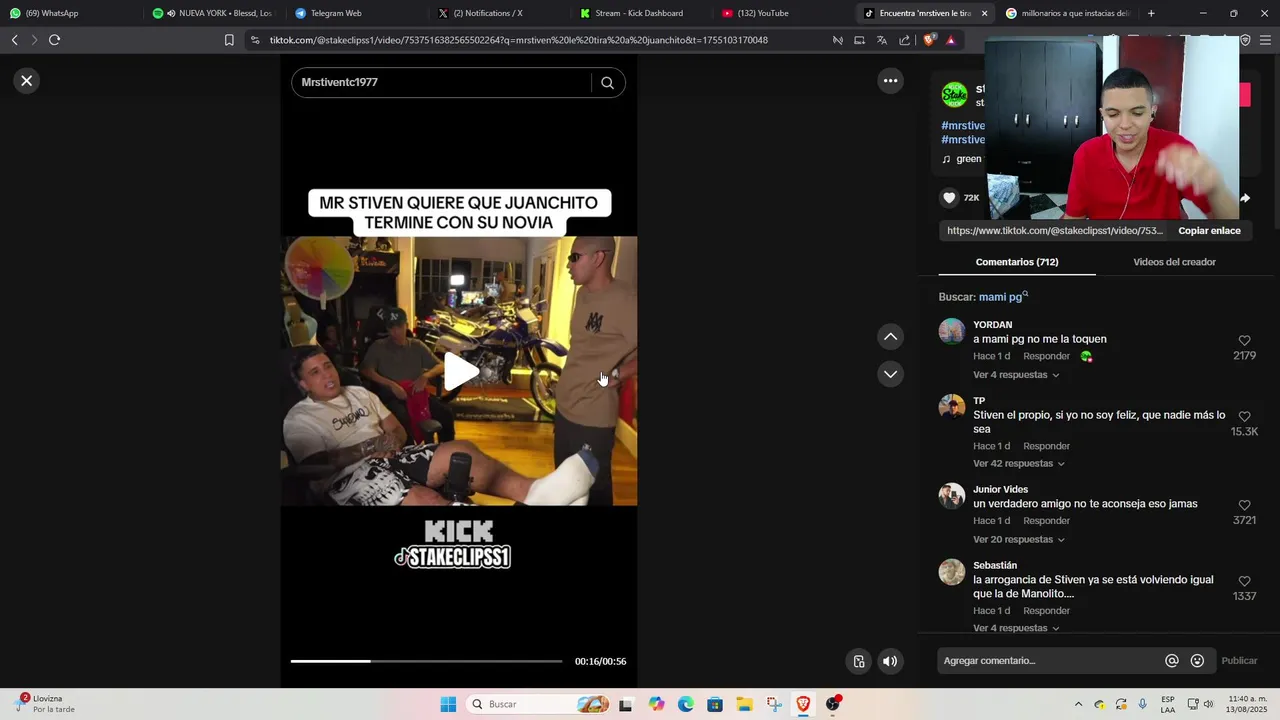Open Brave Rewards triangle icon
The image size is (1280, 720).
950,40
